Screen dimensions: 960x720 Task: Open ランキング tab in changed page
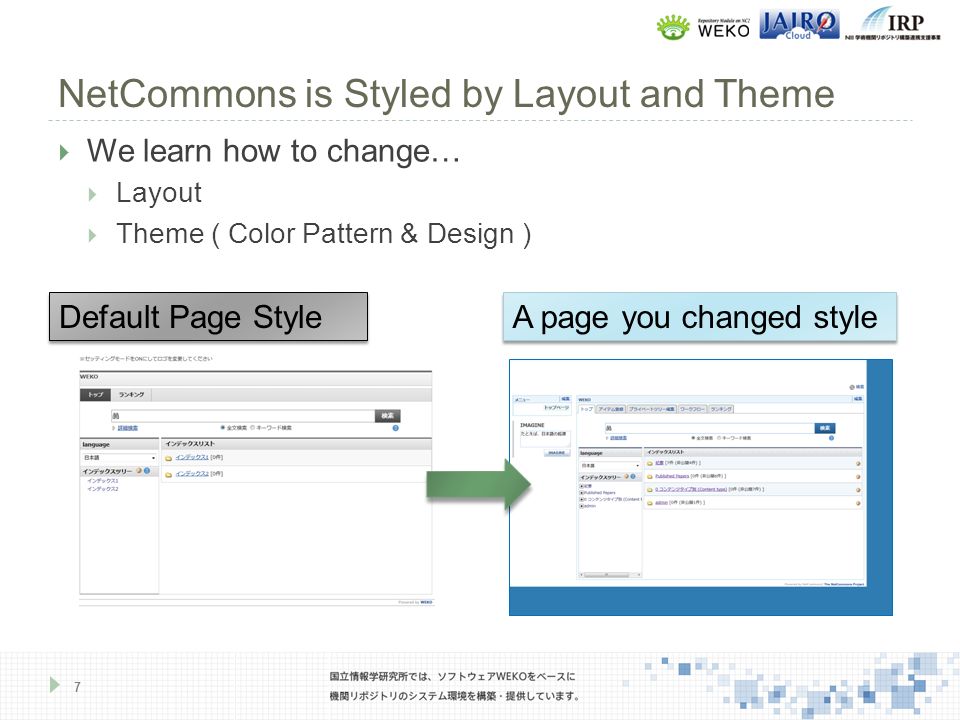coord(721,409)
